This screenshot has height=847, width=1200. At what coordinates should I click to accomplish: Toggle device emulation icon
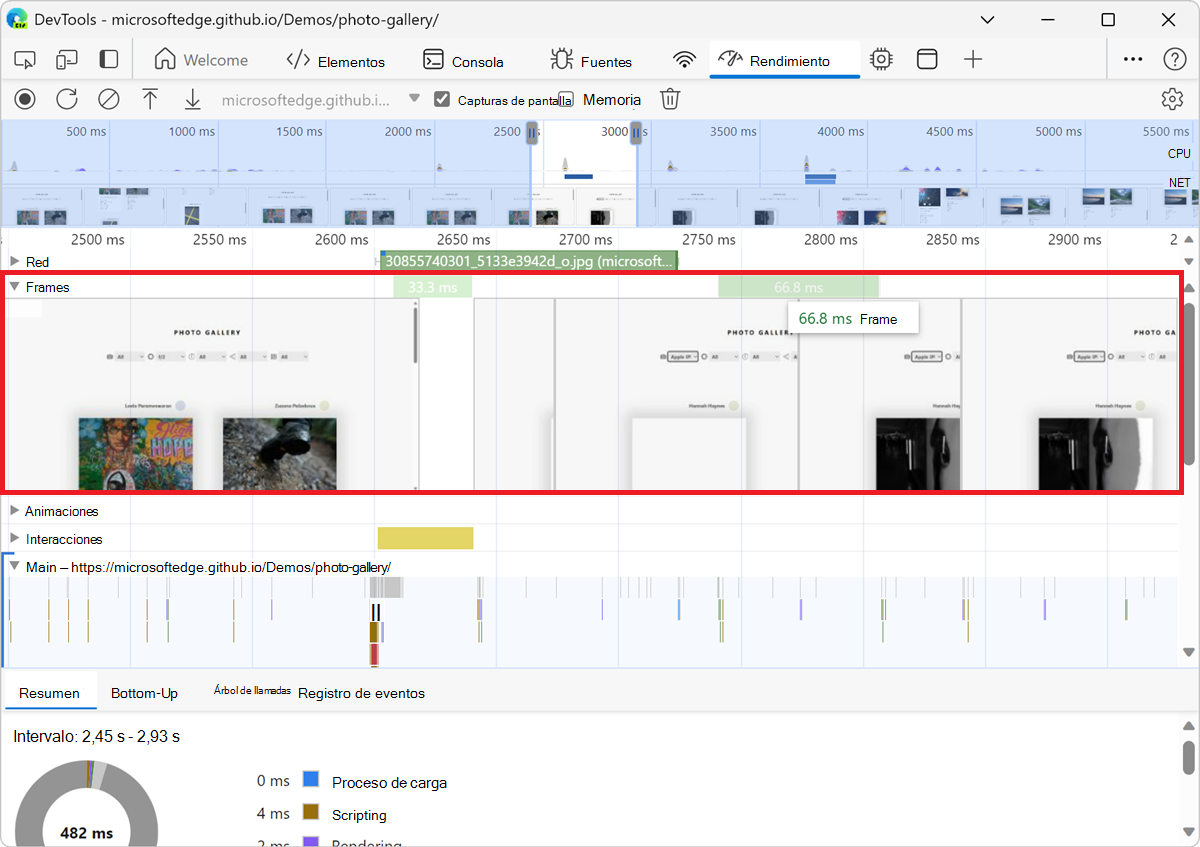point(67,60)
